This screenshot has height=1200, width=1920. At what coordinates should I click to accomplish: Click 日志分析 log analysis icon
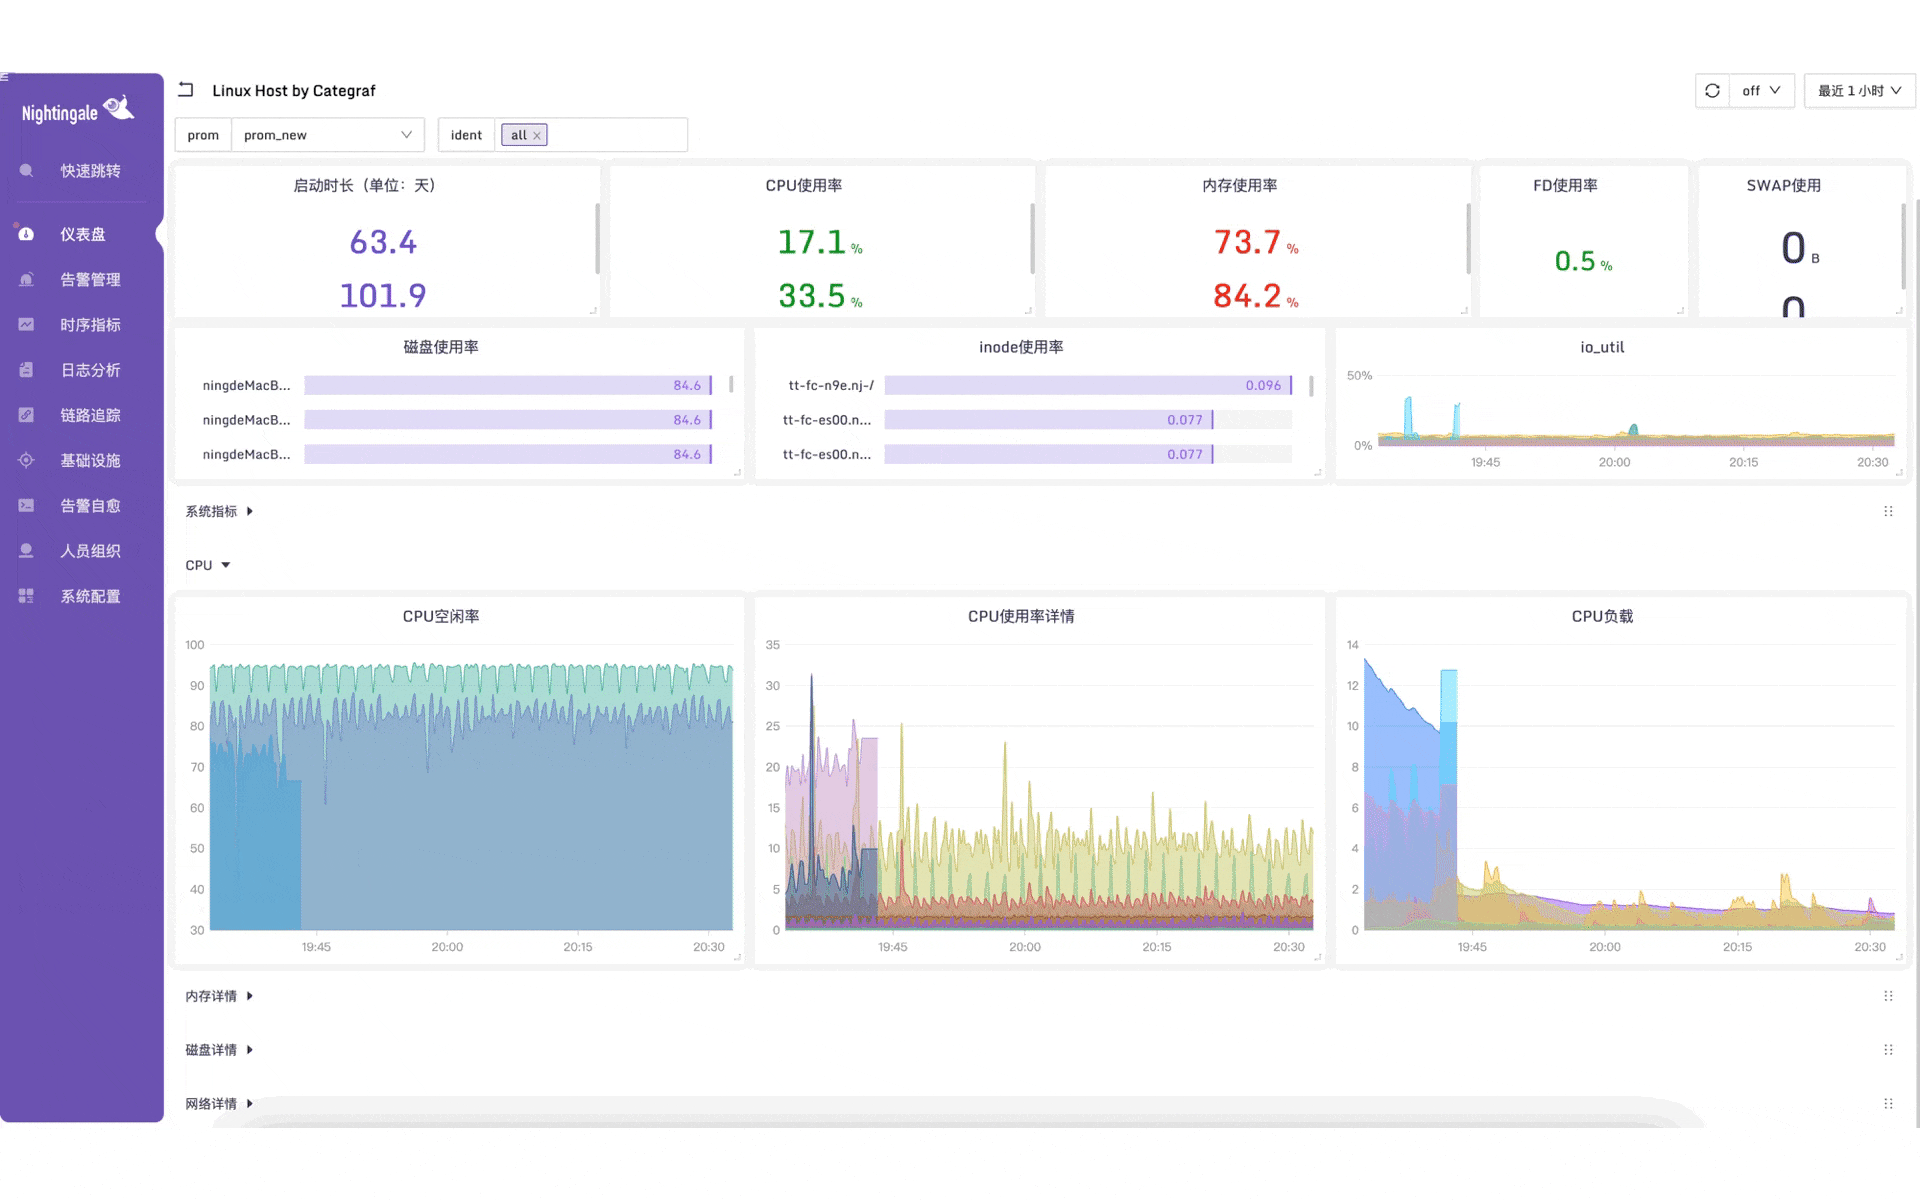point(26,369)
